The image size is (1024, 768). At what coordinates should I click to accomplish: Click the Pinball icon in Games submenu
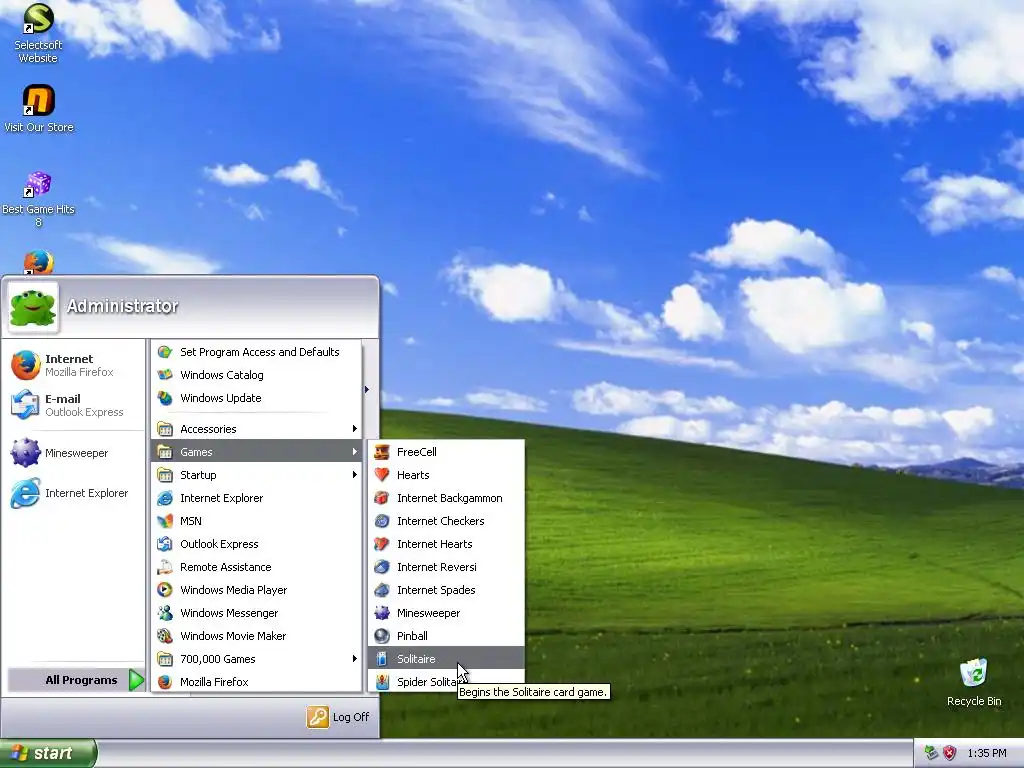click(382, 635)
